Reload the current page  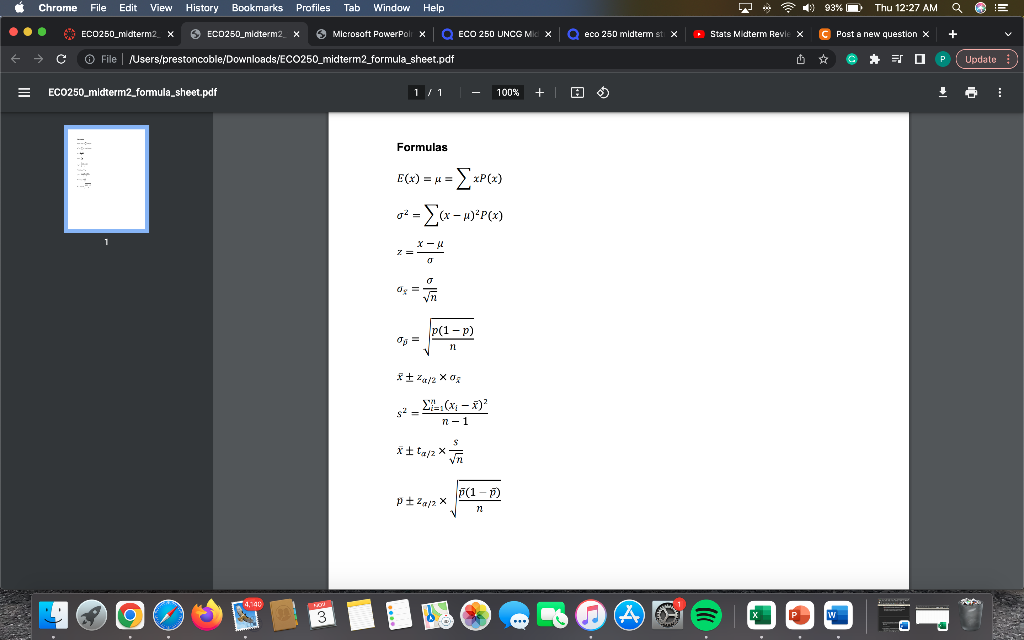tap(61, 59)
